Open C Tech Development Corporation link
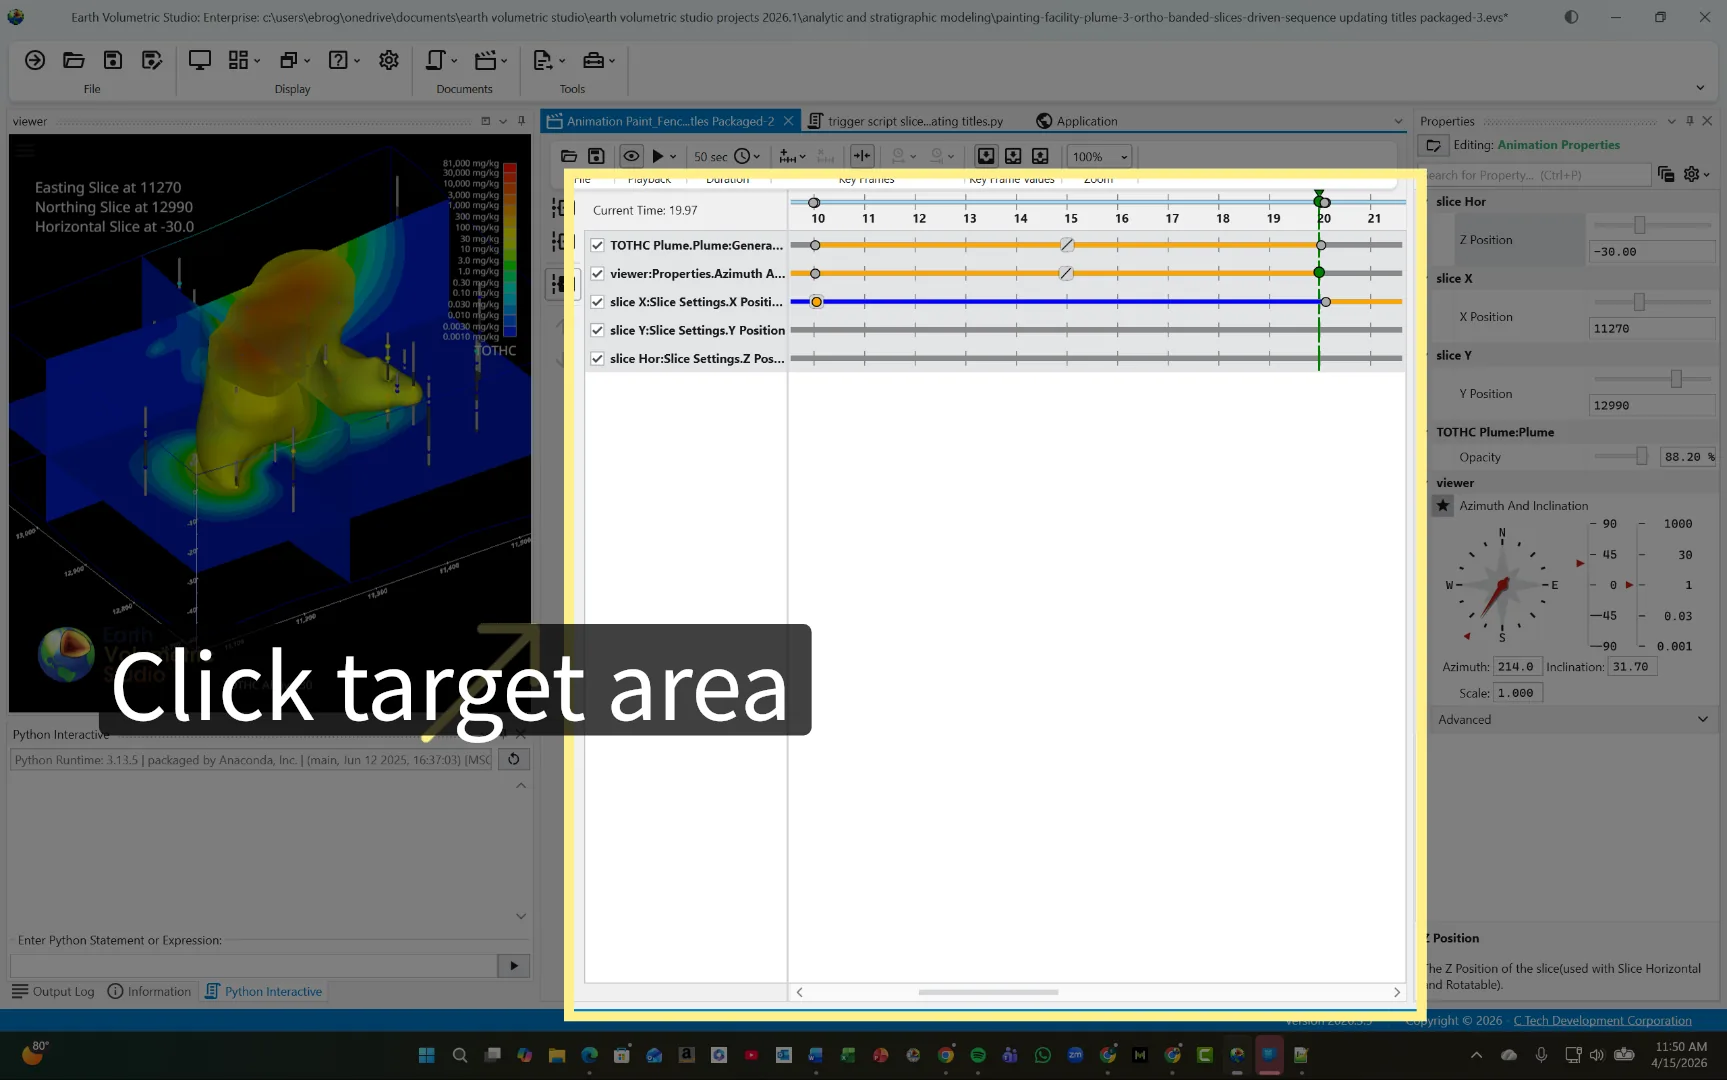This screenshot has height=1080, width=1727. click(1602, 1020)
